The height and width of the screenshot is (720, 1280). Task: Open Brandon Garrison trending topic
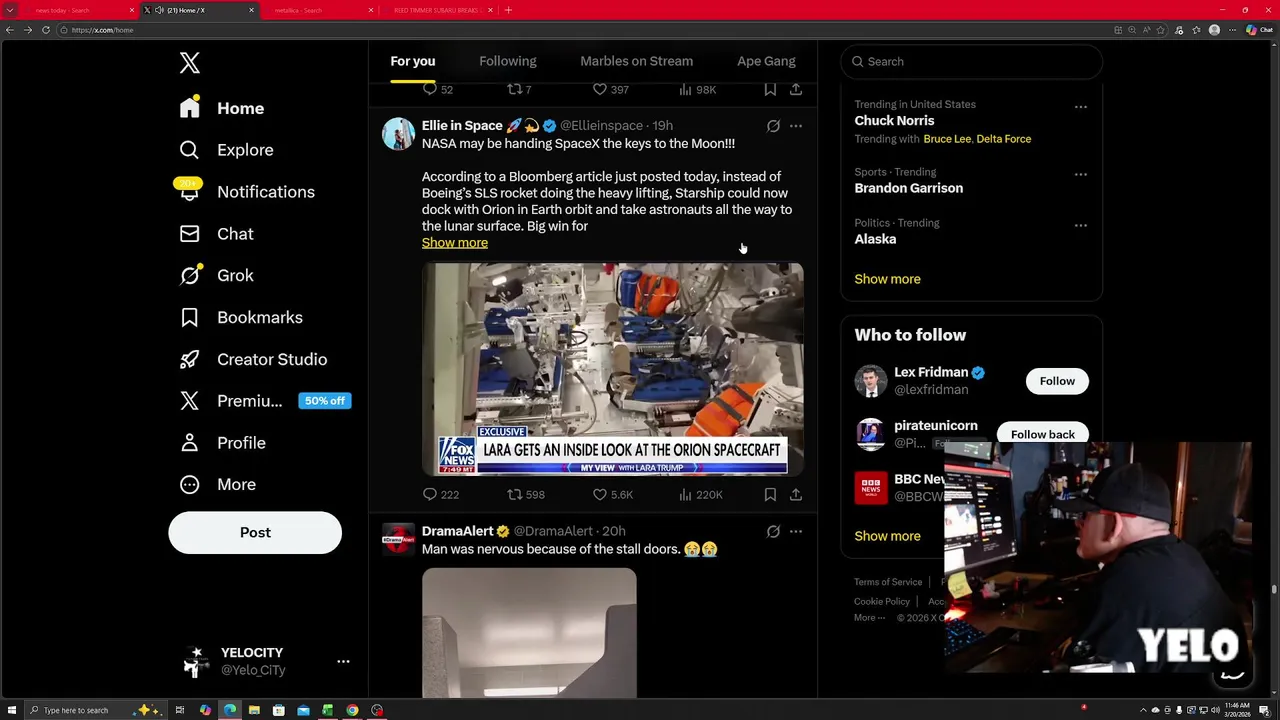click(x=908, y=188)
